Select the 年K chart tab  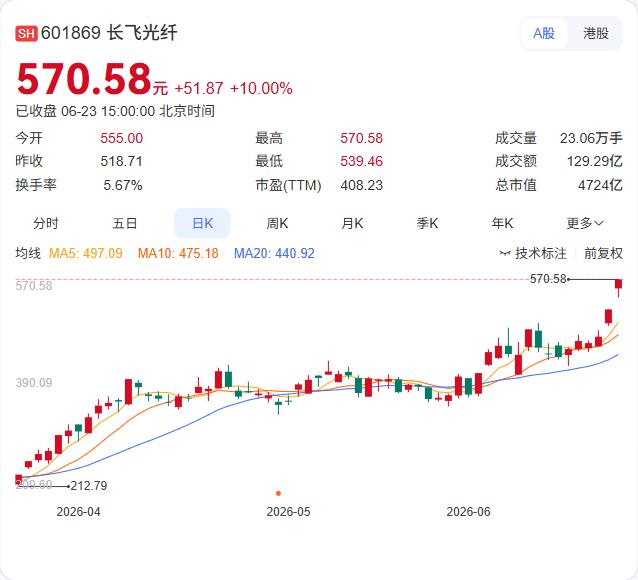pos(502,223)
